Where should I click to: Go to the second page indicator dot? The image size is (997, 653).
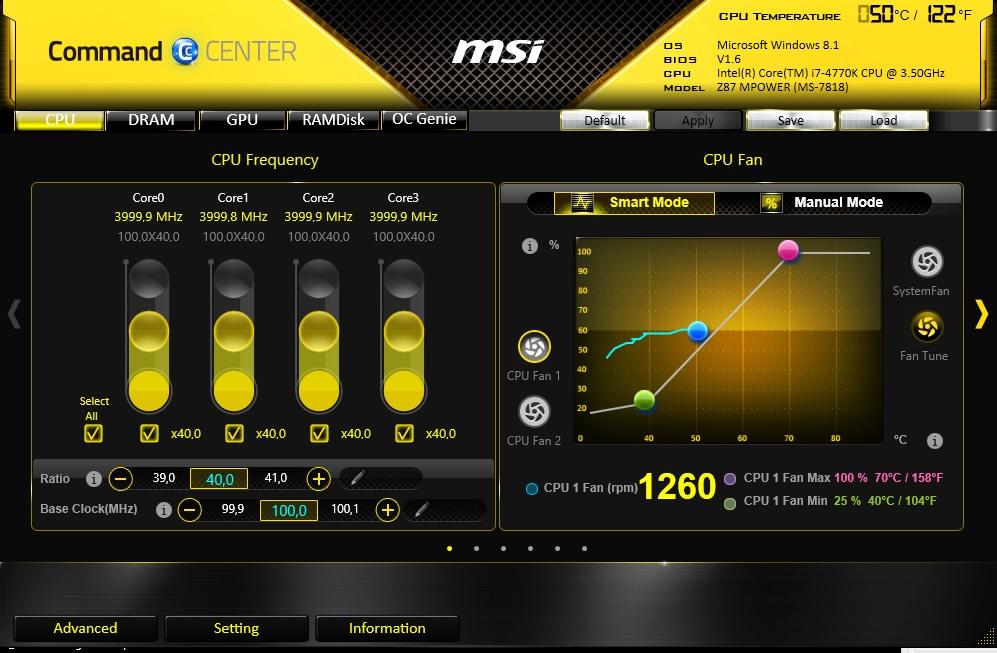click(x=476, y=548)
